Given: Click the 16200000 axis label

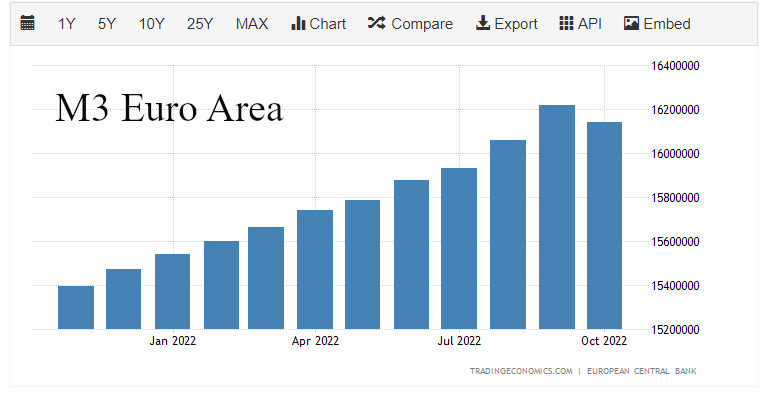Looking at the screenshot, I should click(675, 109).
